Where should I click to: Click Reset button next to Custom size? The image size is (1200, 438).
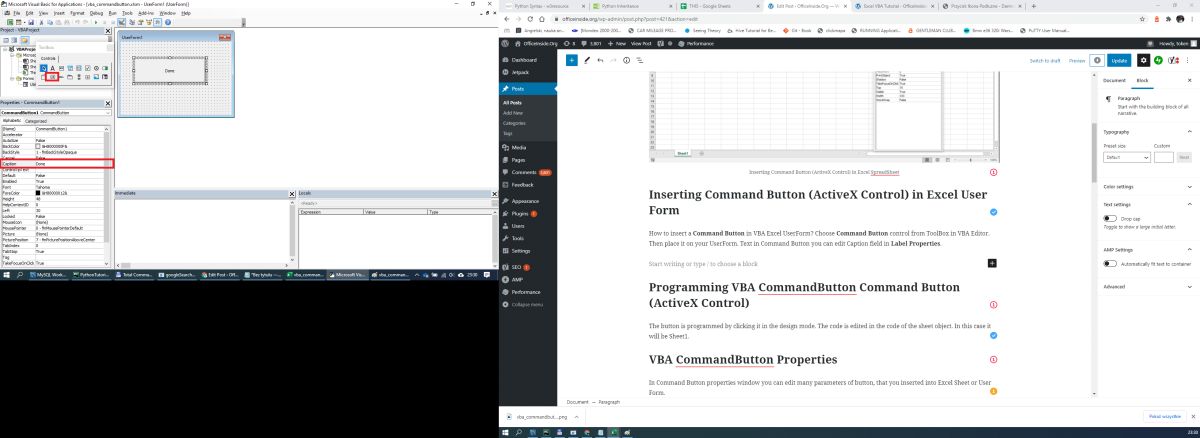1184,157
